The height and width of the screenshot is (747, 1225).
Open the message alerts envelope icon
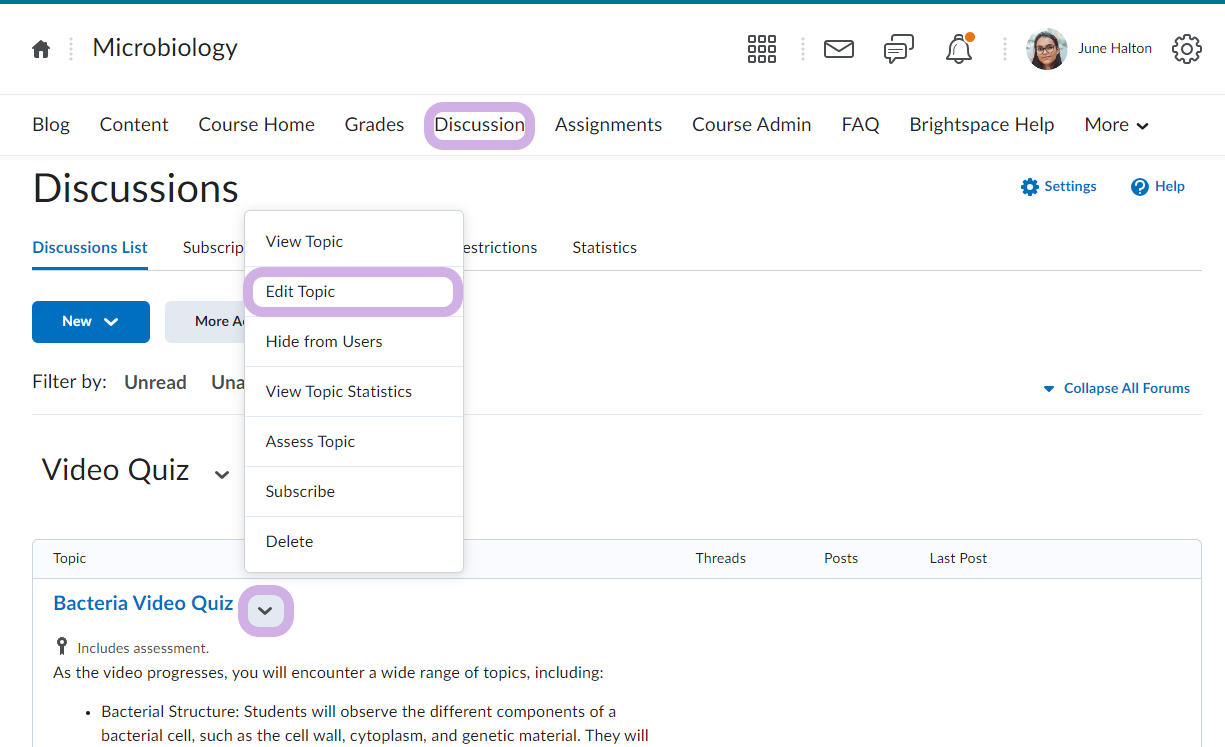tap(838, 49)
